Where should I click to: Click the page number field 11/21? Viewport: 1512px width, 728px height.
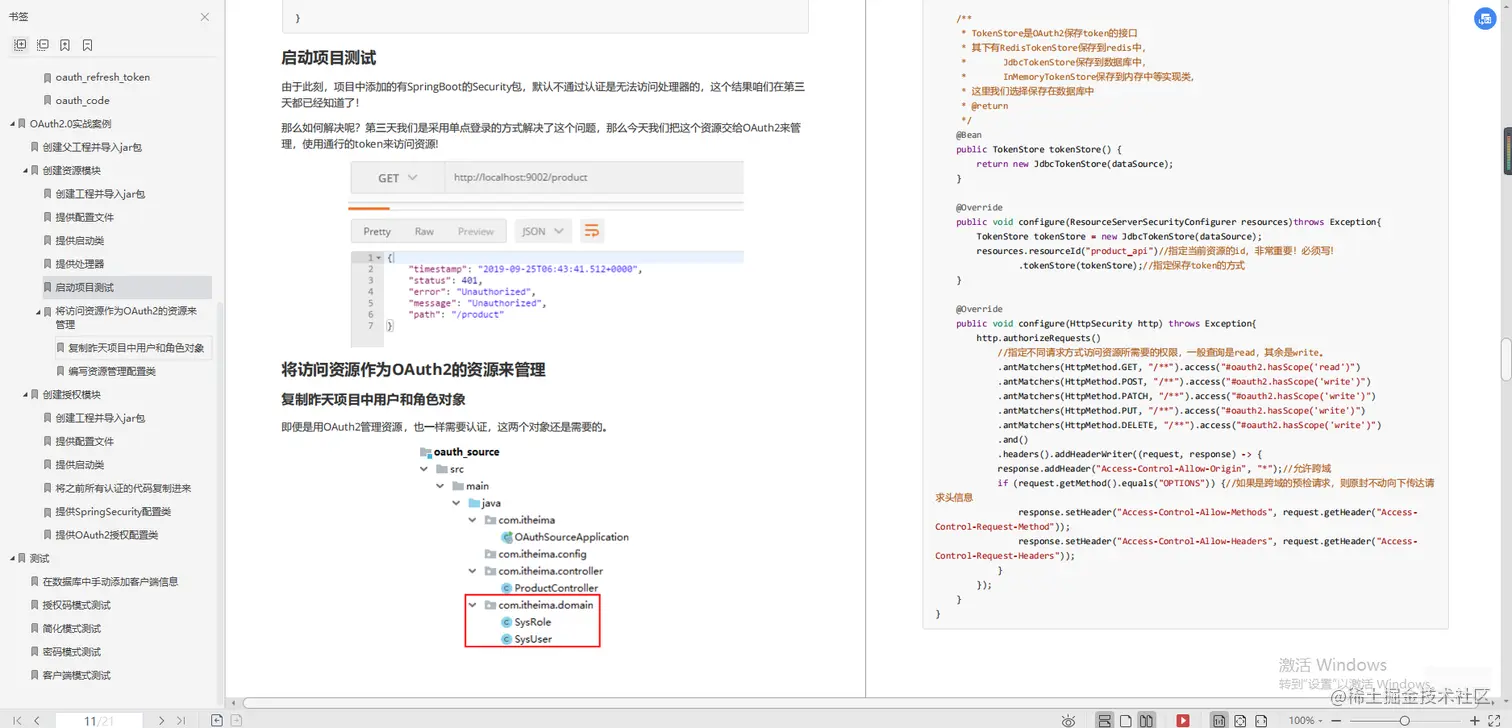[x=99, y=720]
